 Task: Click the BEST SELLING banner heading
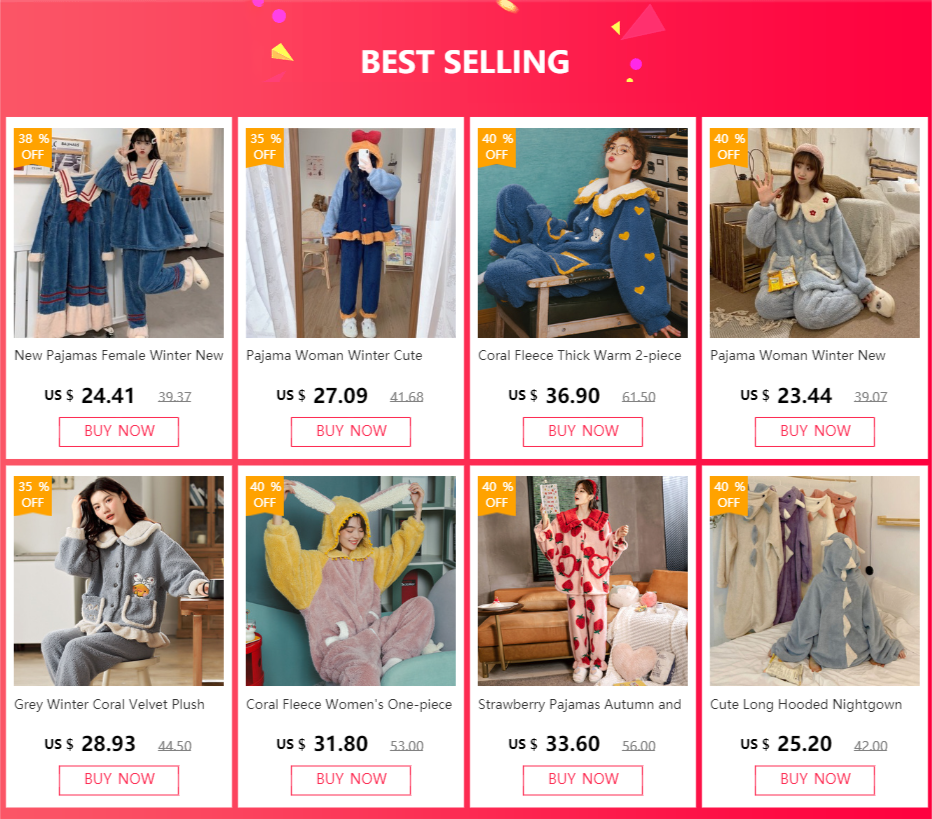point(465,62)
